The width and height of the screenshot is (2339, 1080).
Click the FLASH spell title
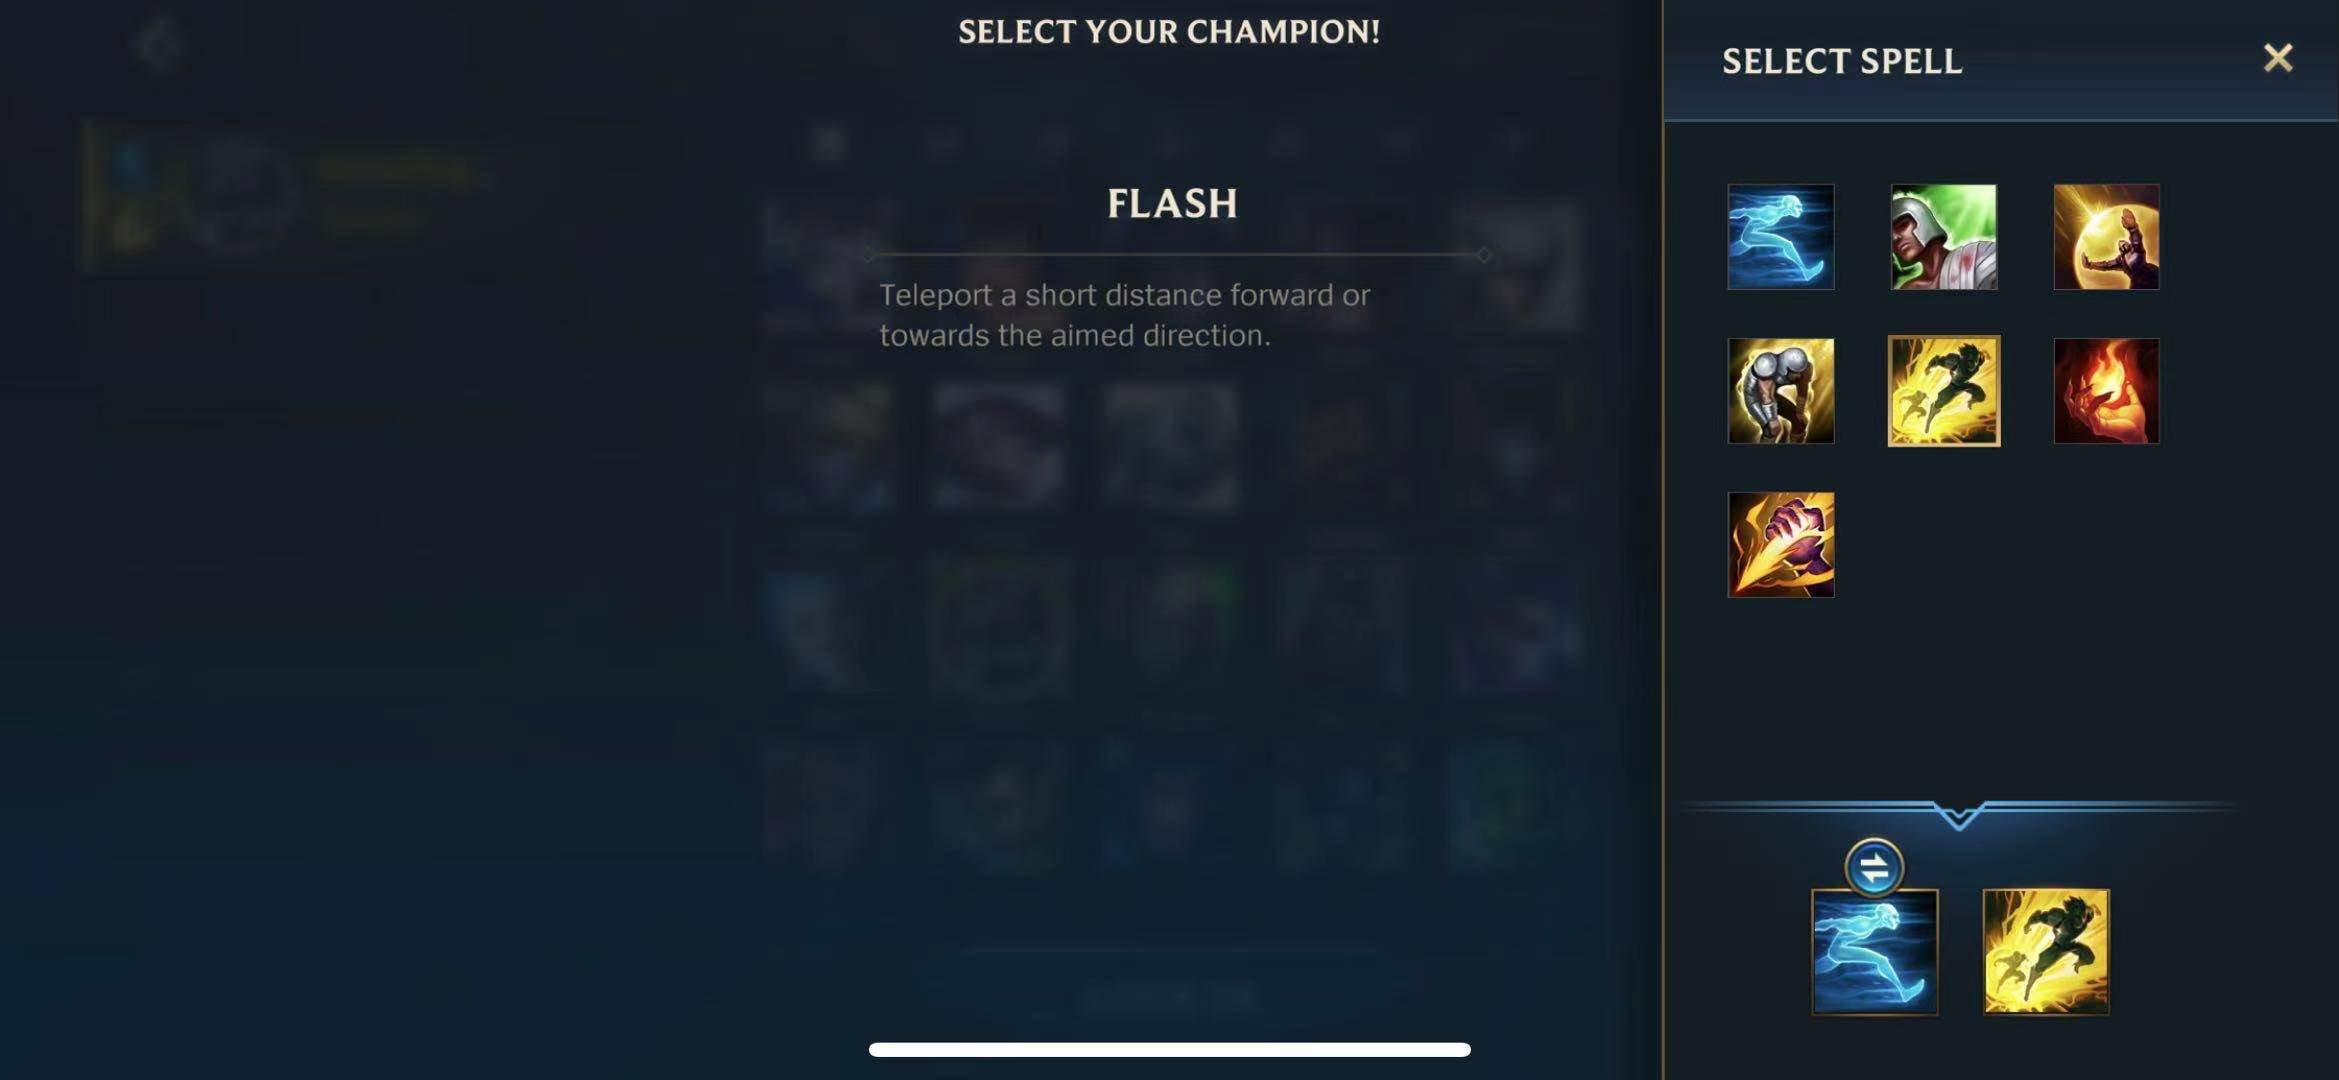[x=1172, y=203]
